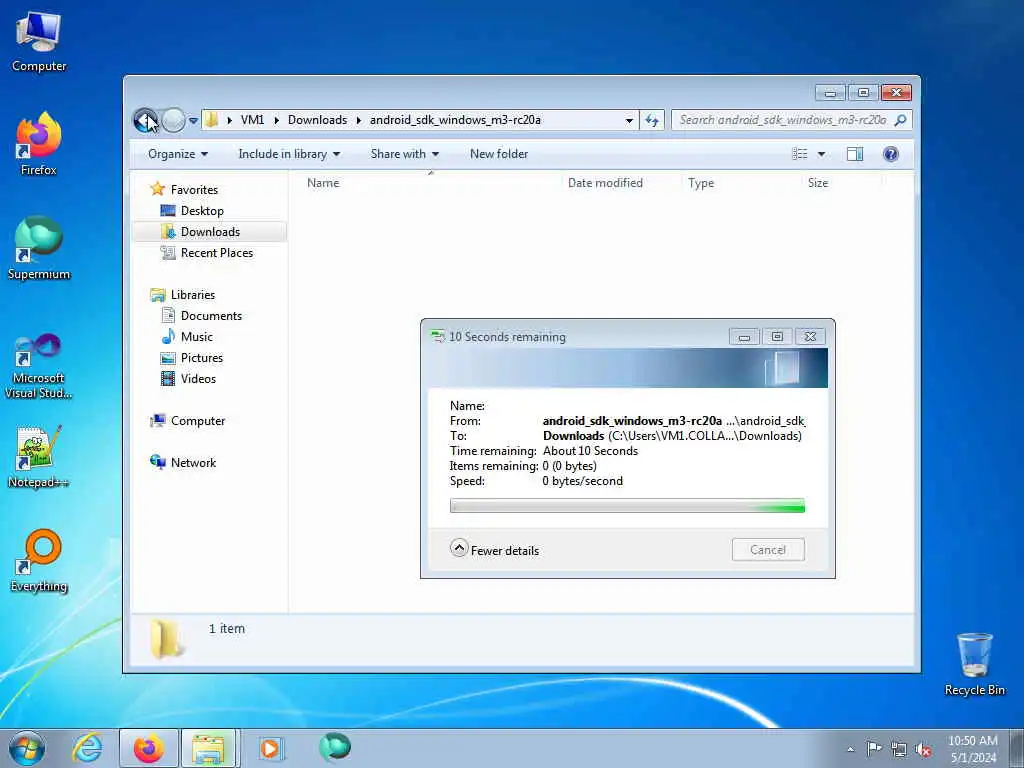The width and height of the screenshot is (1024, 768).
Task: Open Explorer help with question mark icon
Action: click(890, 154)
